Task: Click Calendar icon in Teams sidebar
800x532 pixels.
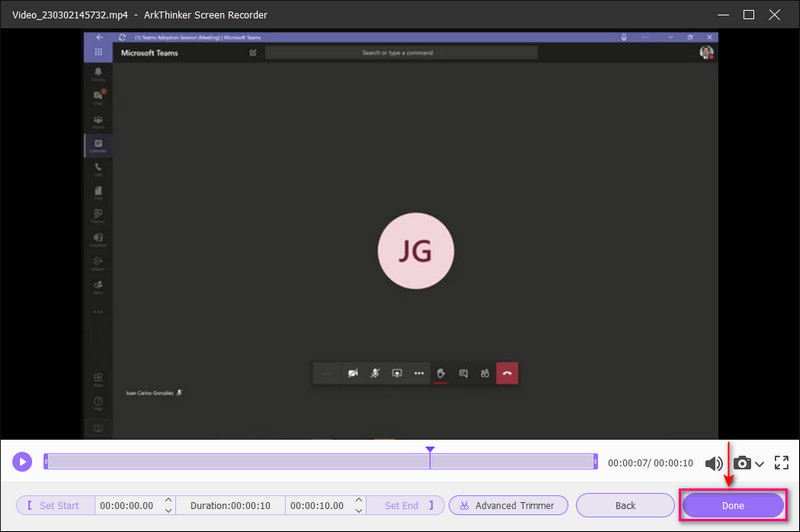Action: point(98,145)
